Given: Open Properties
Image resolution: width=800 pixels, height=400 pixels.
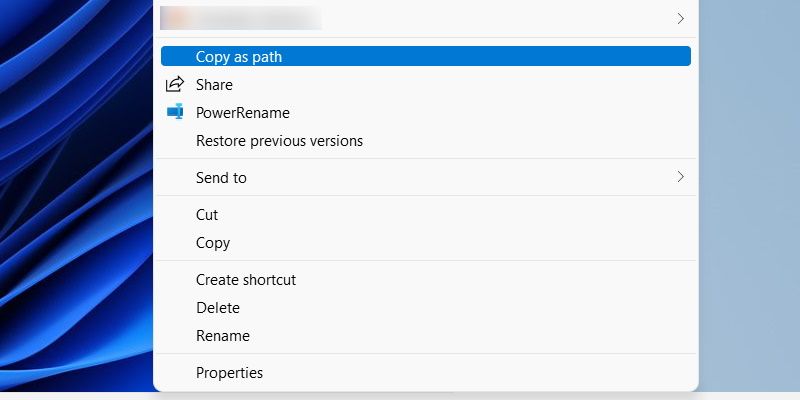Looking at the screenshot, I should pos(426,372).
